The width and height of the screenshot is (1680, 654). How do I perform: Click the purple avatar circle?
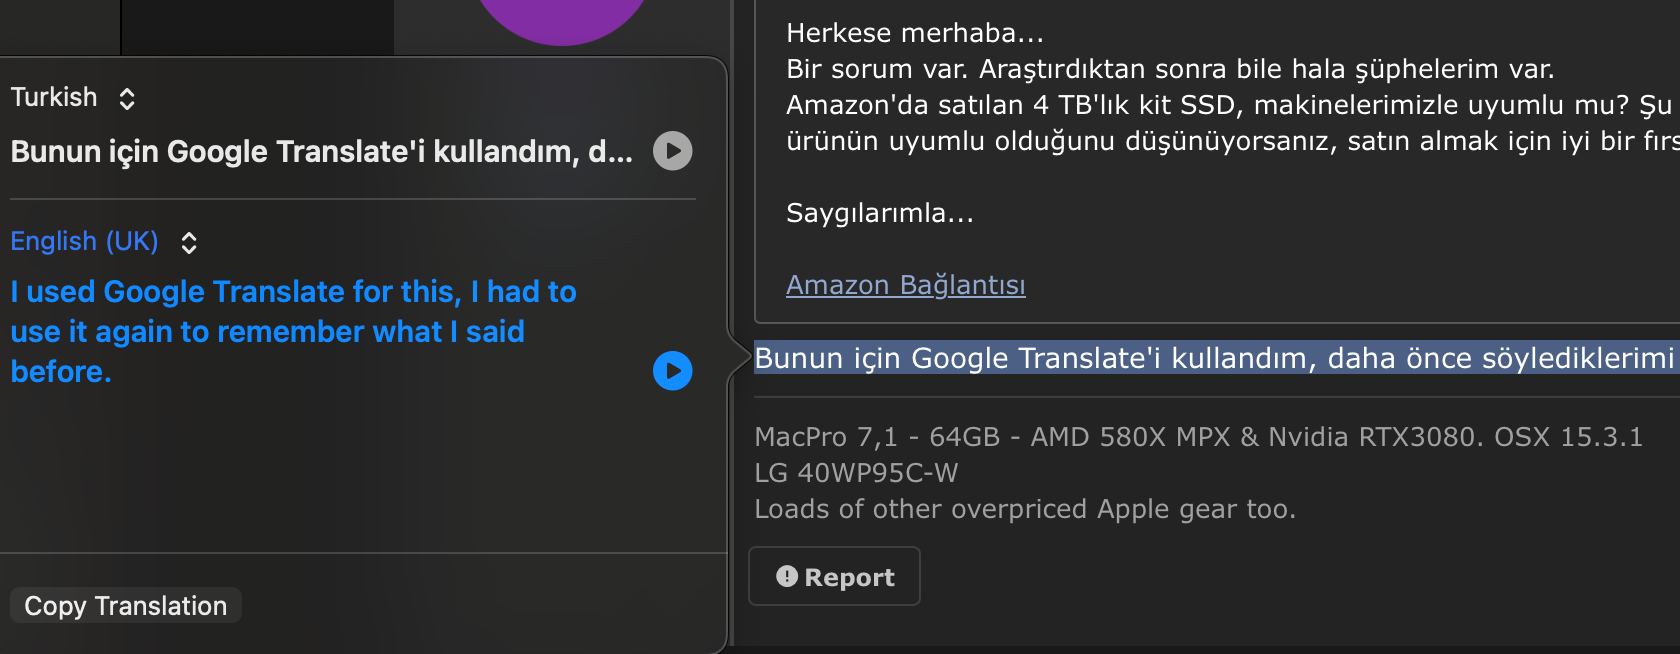click(x=562, y=15)
